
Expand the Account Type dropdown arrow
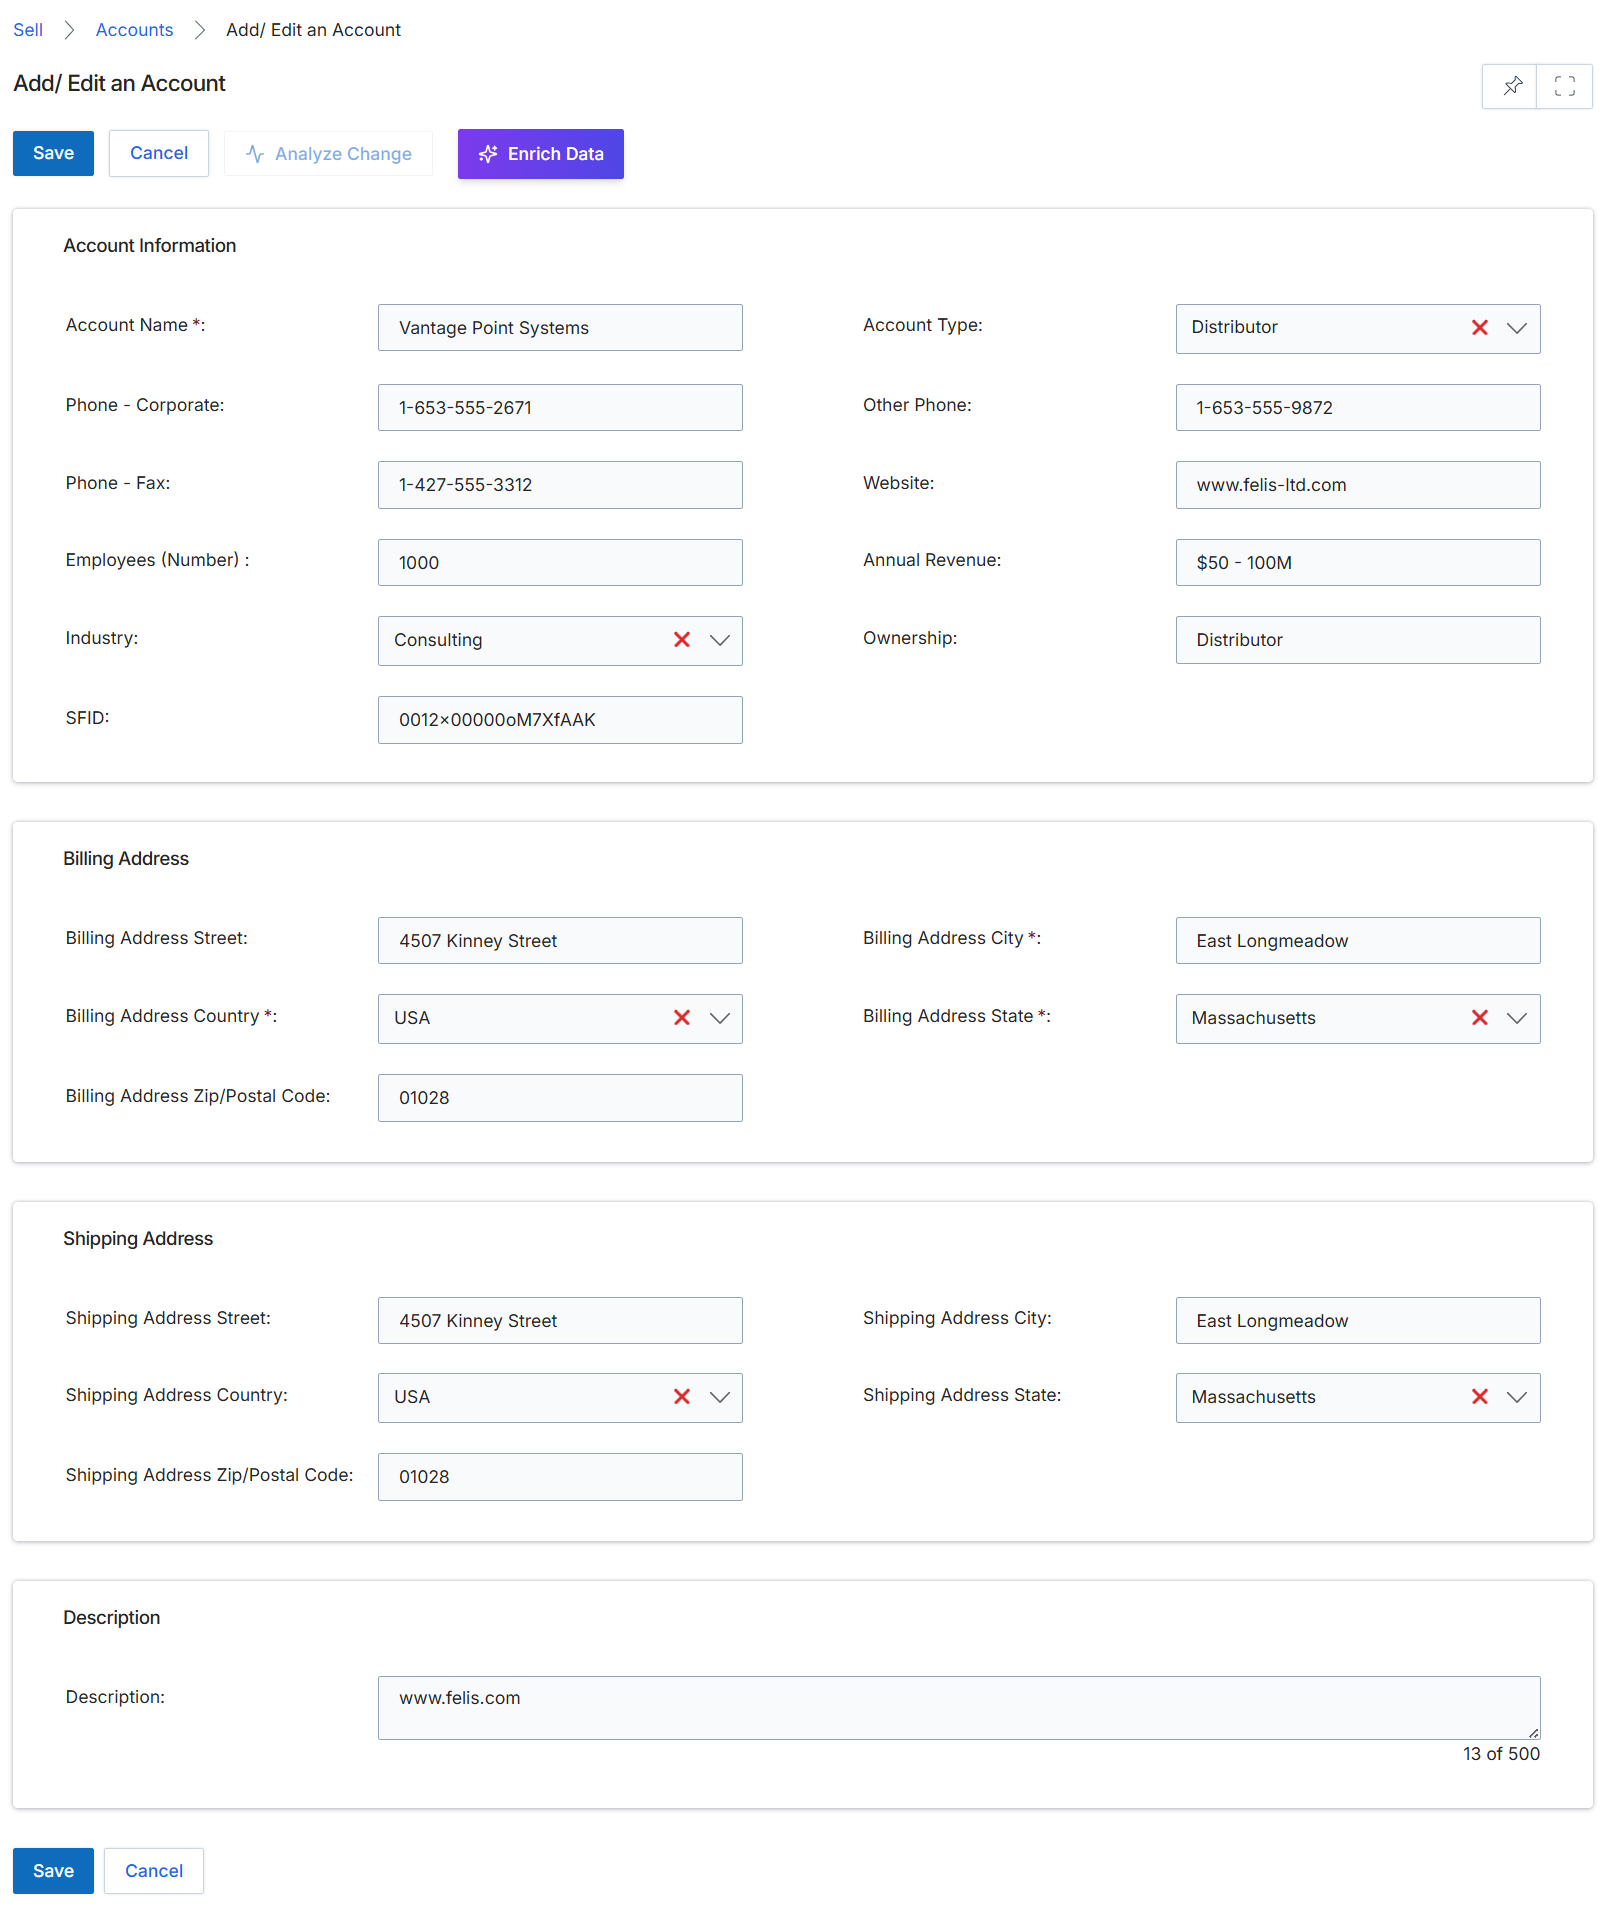(x=1516, y=328)
